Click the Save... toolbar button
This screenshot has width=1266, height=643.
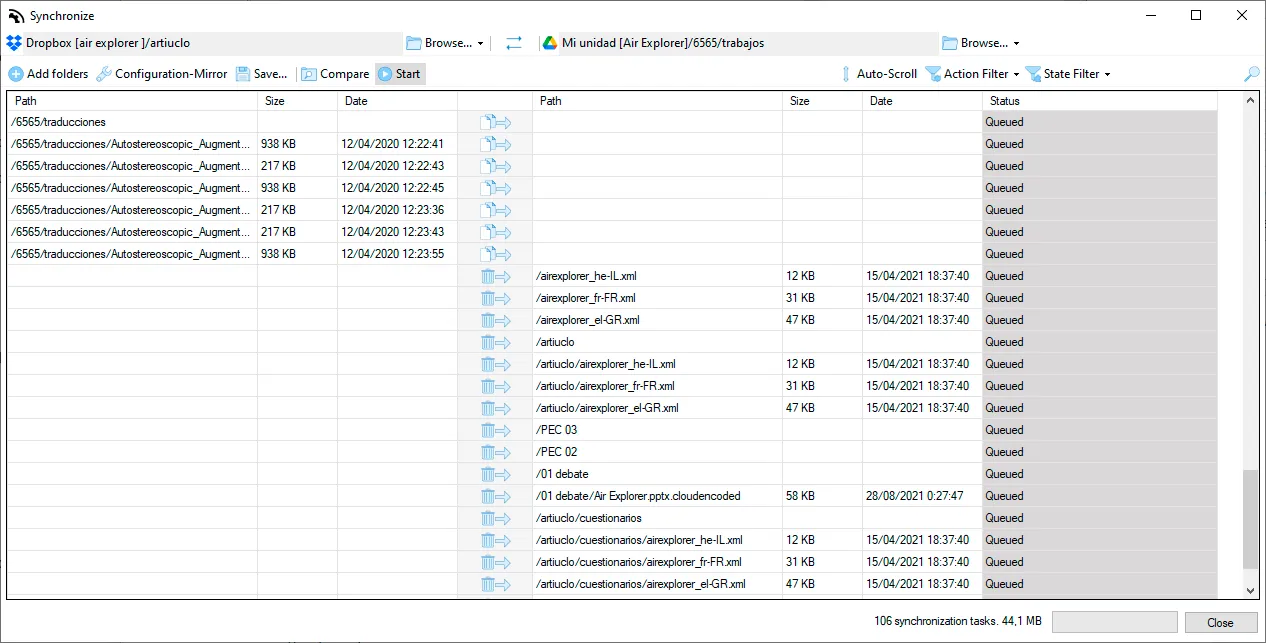coord(262,74)
